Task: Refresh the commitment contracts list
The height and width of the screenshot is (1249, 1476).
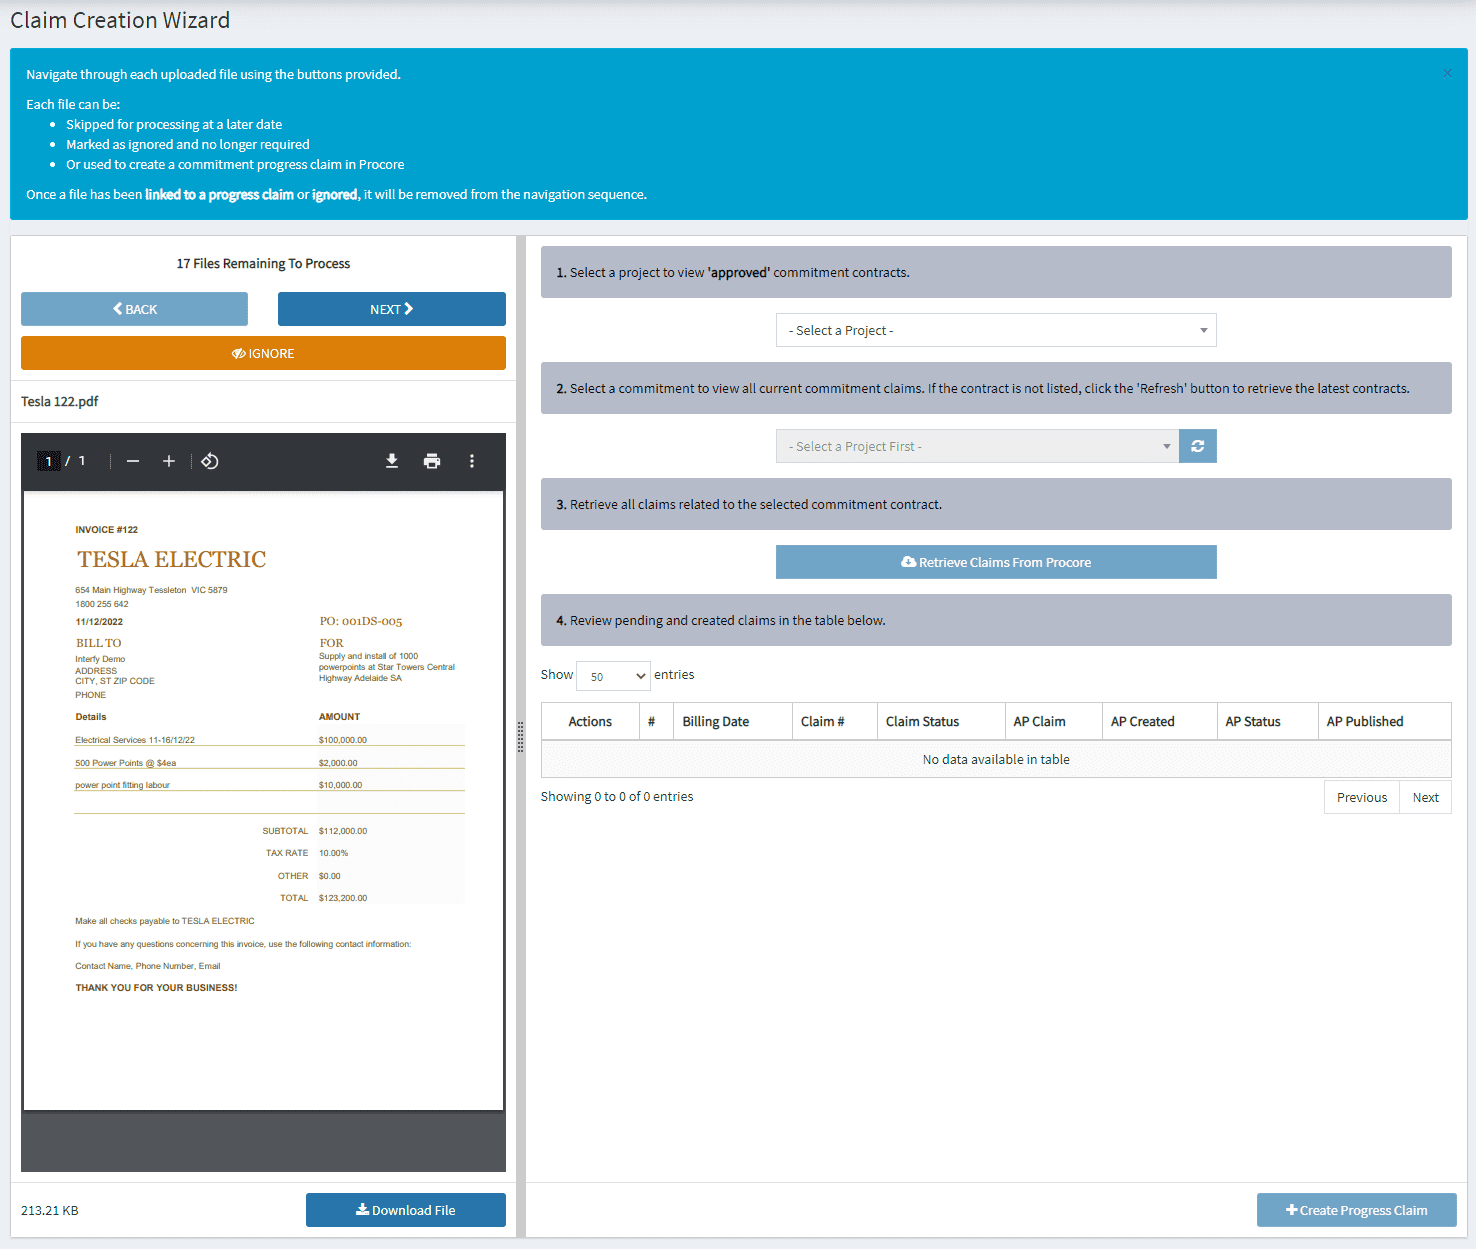Action: (1197, 445)
